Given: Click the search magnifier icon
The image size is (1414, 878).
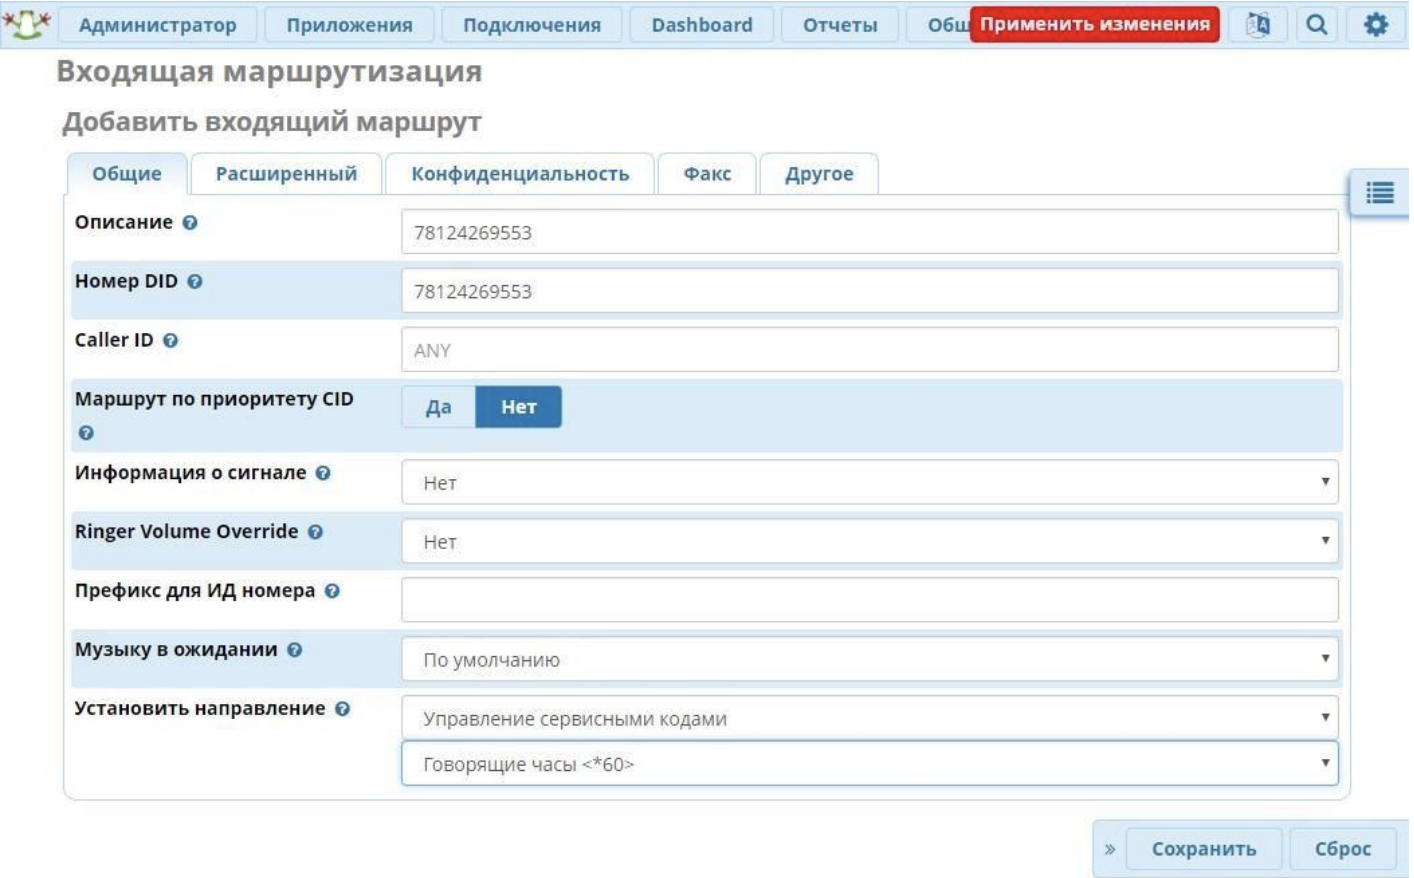Looking at the screenshot, I should [1317, 24].
